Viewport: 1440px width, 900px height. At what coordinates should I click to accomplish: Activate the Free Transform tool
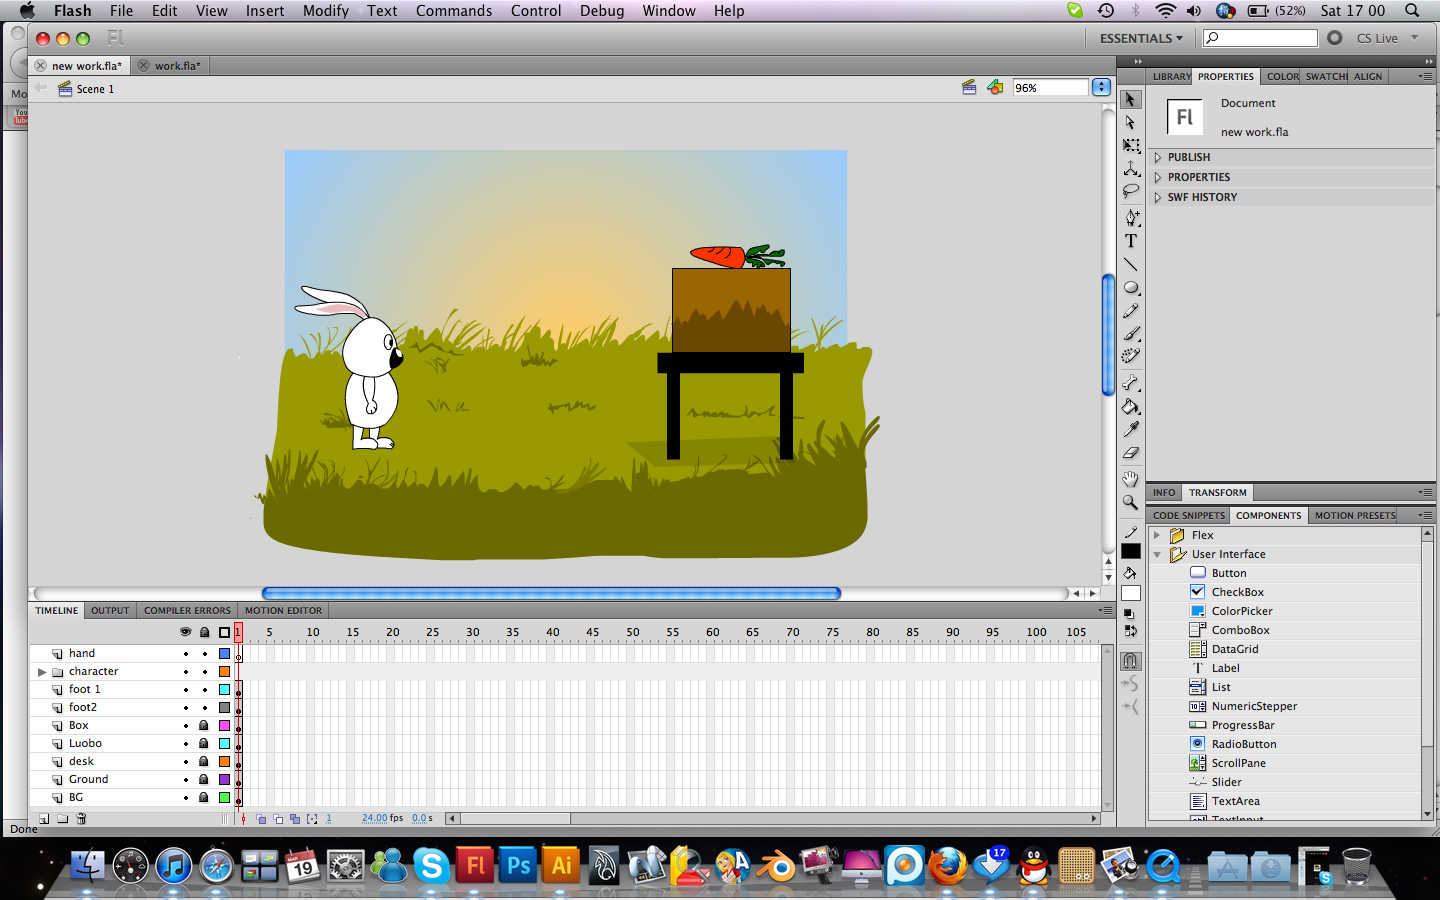coord(1131,145)
